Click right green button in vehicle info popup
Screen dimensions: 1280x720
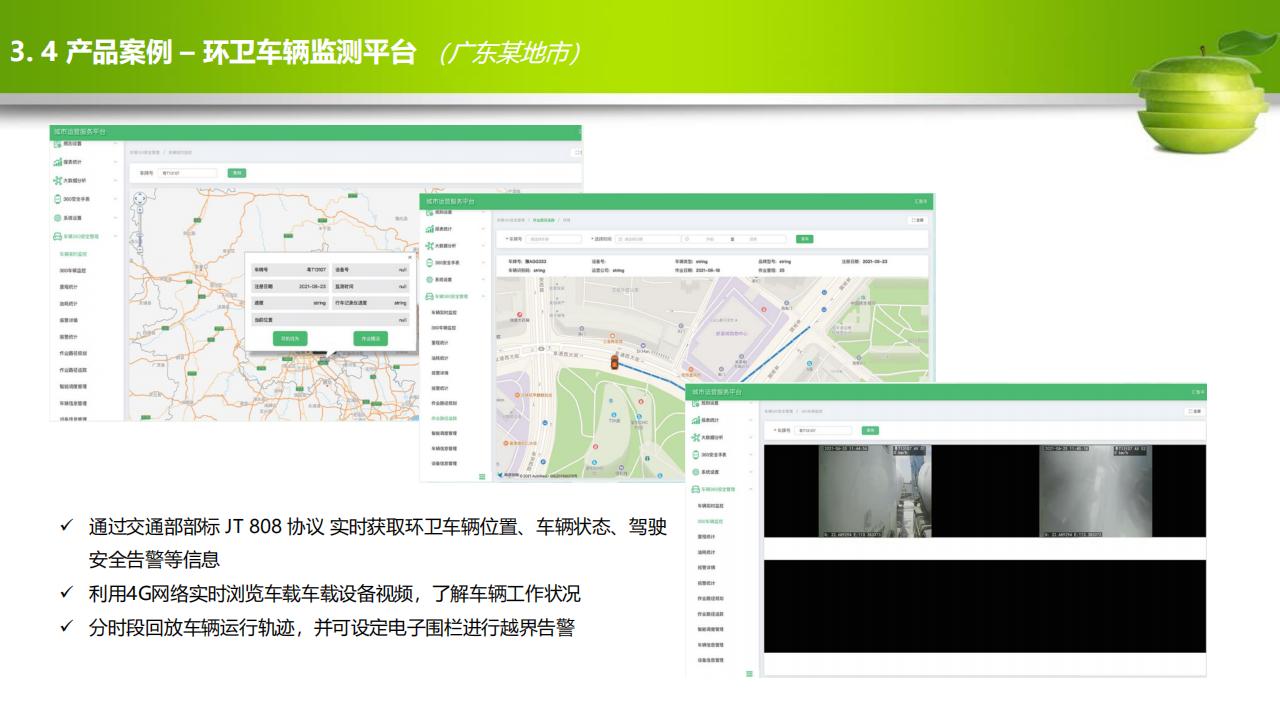point(371,338)
